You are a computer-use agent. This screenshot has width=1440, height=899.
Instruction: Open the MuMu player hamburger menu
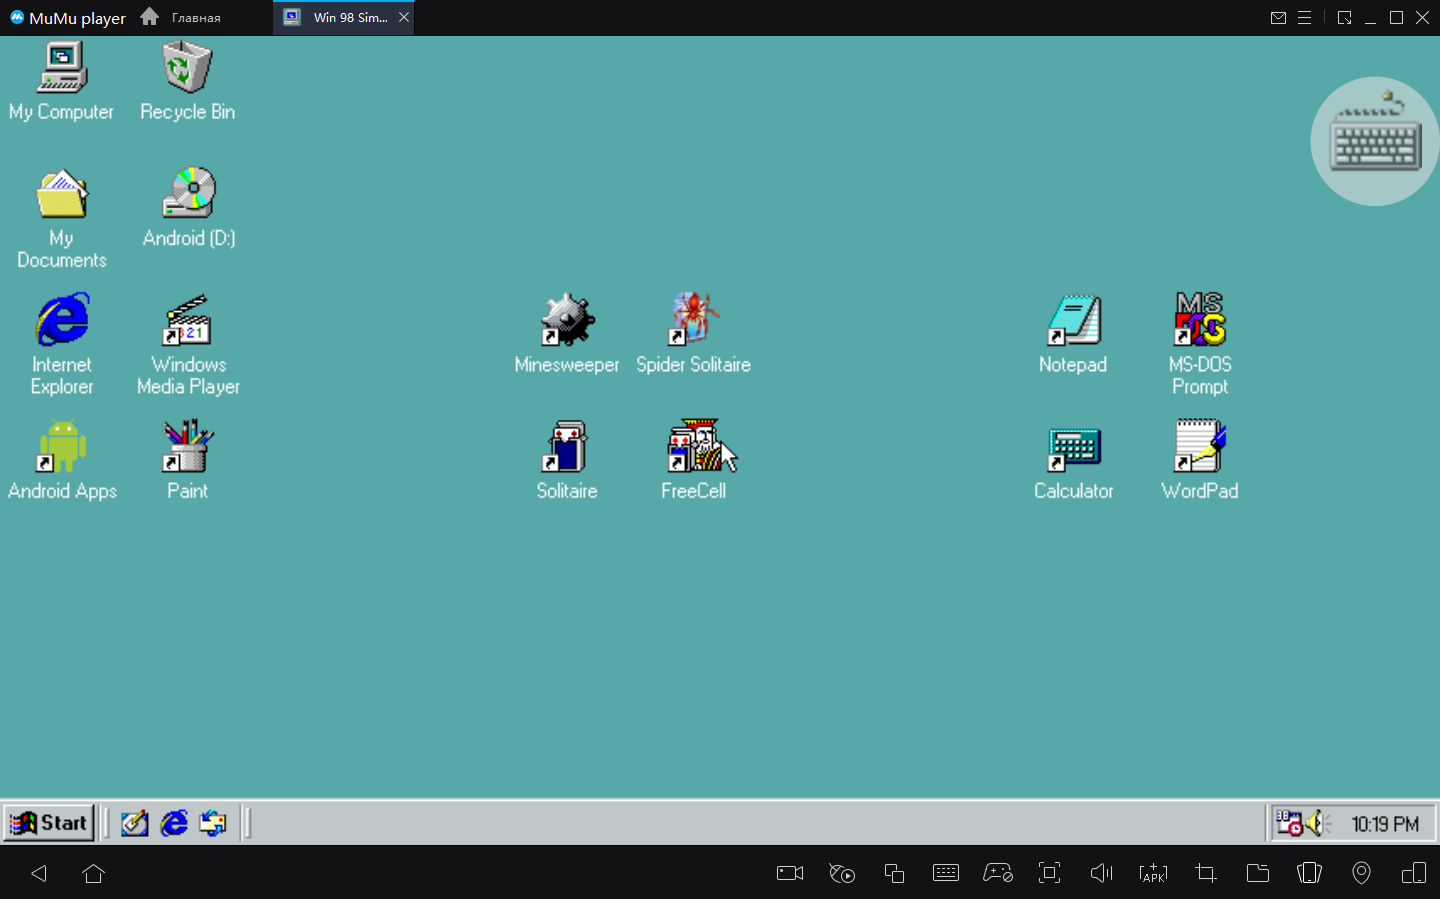1304,18
